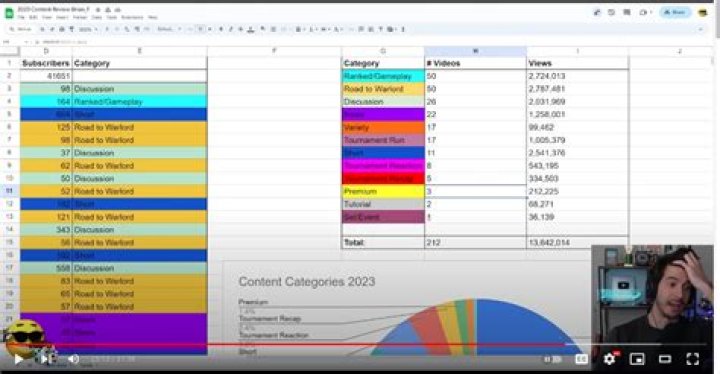Switch to theater mode
This screenshot has height=374, width=720.
pyautogui.click(x=665, y=359)
